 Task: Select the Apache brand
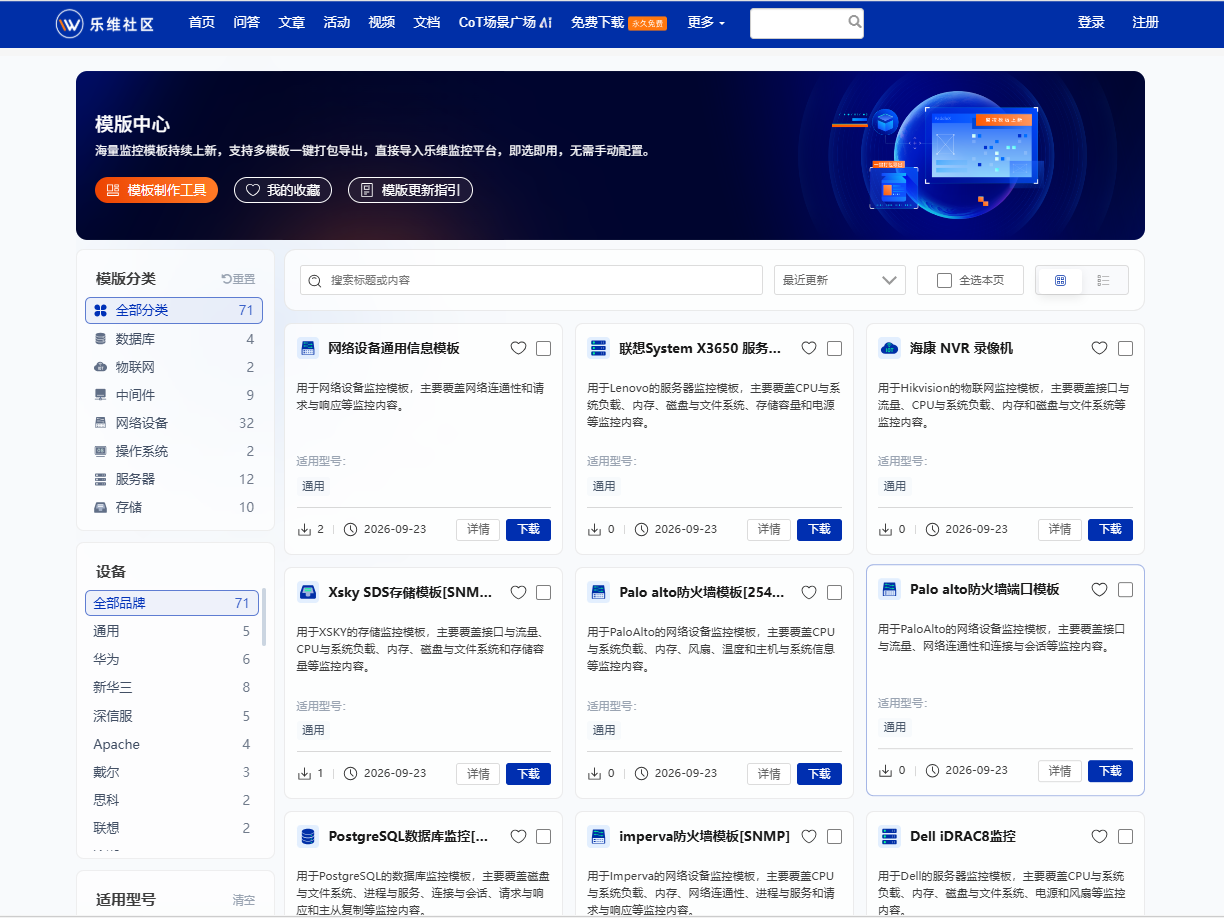click(172, 744)
